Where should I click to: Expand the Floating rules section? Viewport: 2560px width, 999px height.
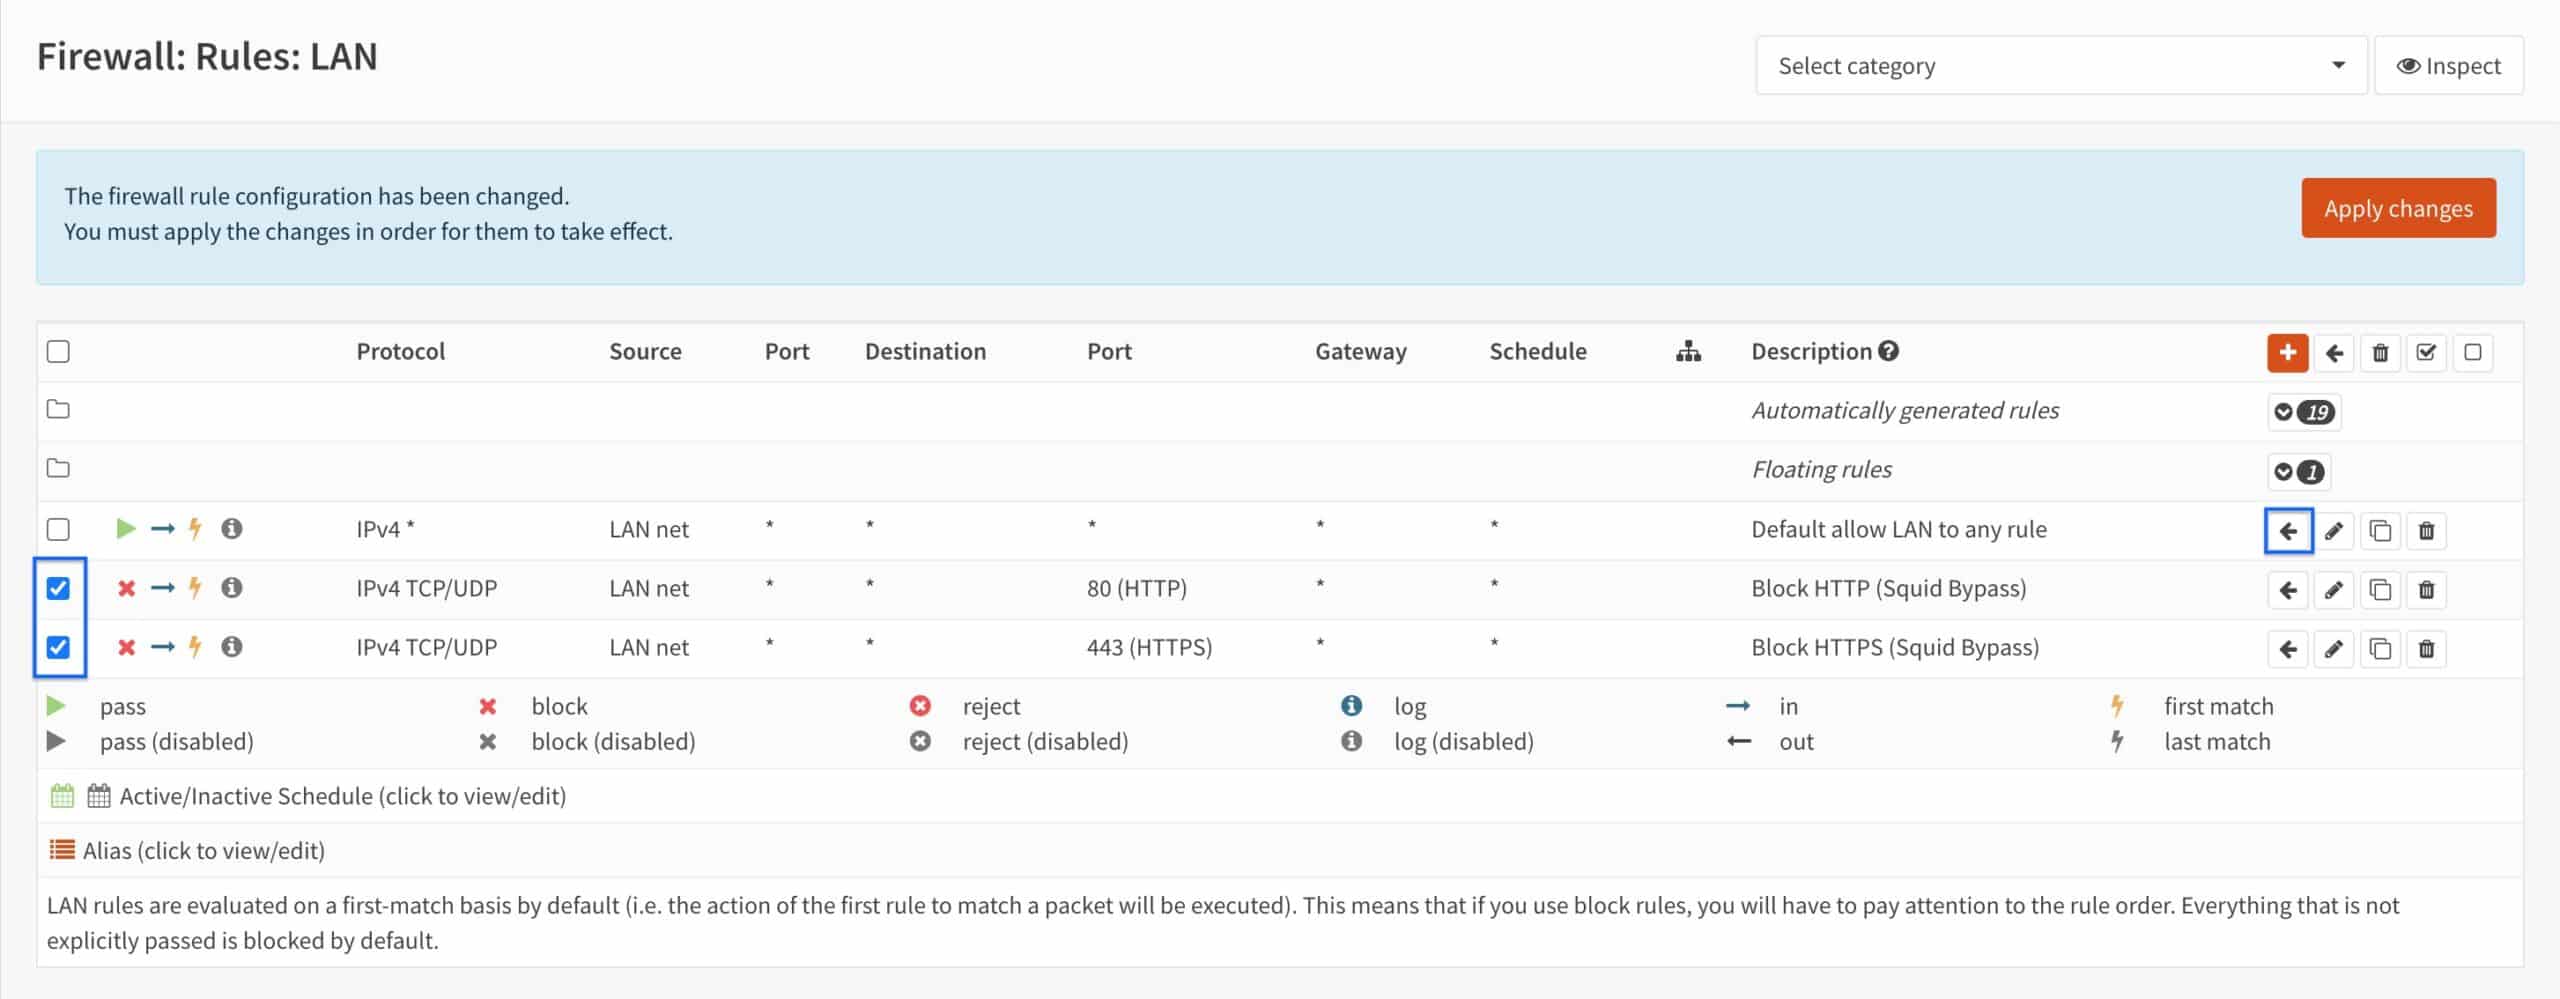pos(2298,471)
